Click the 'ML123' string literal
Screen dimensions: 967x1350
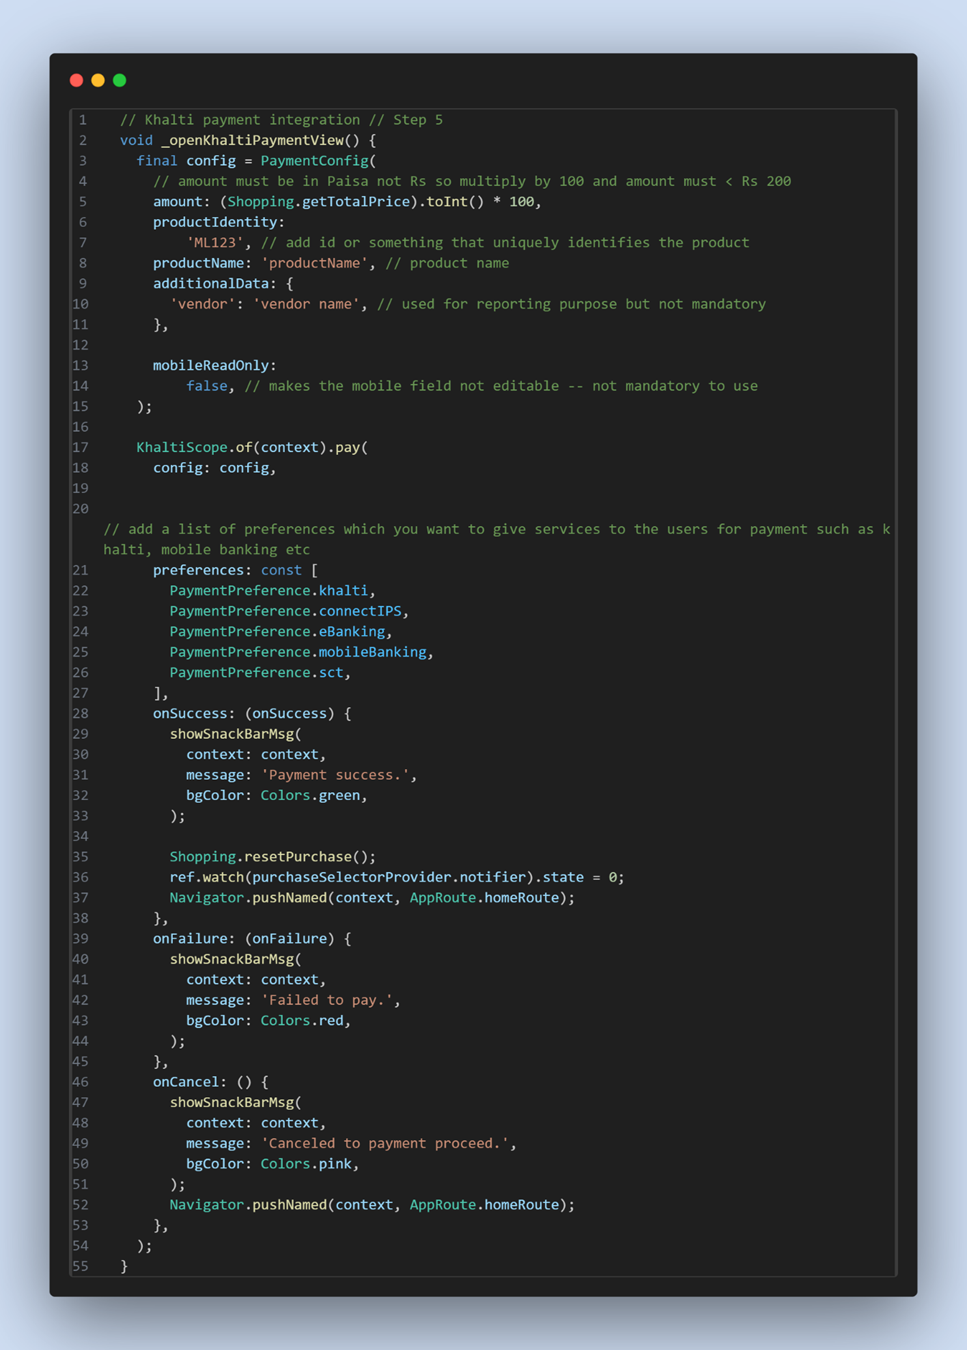click(215, 243)
